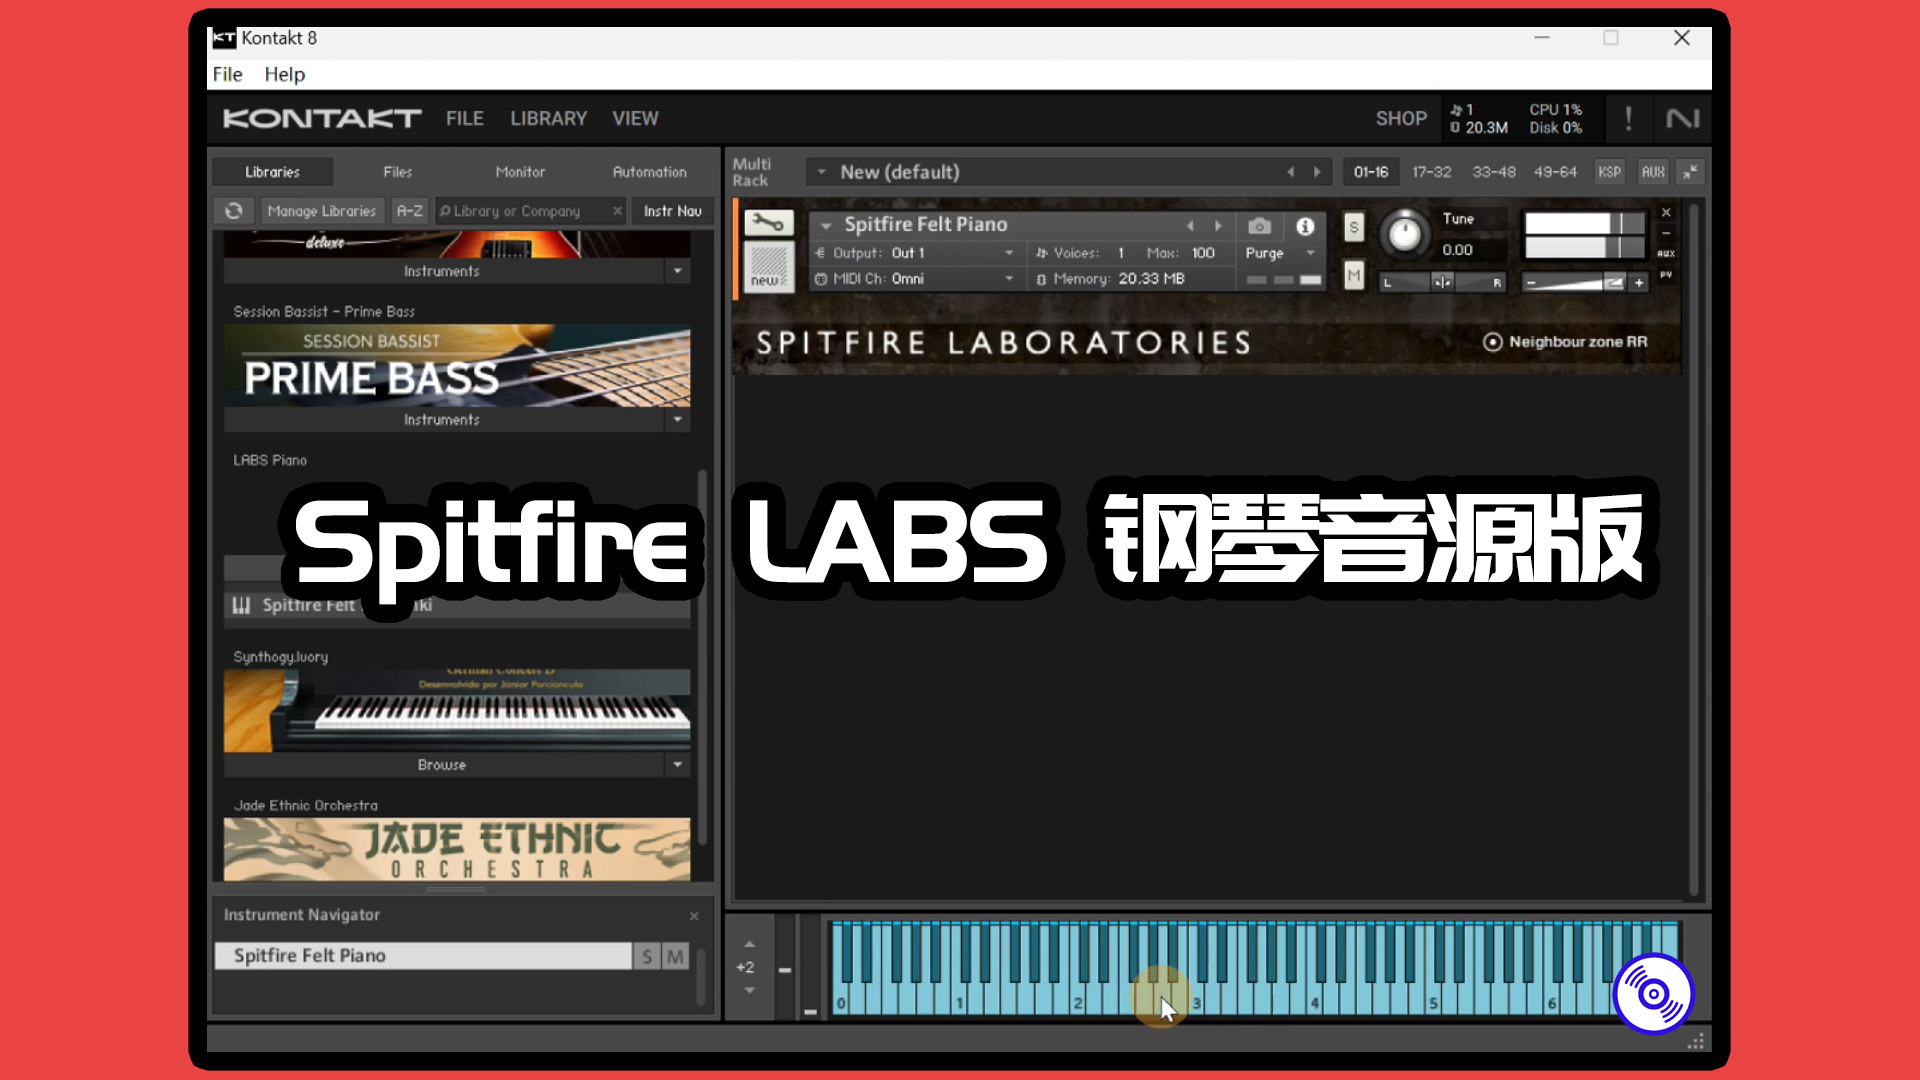The height and width of the screenshot is (1080, 1920).
Task: Shift keyboard octave up arrow
Action: (749, 944)
